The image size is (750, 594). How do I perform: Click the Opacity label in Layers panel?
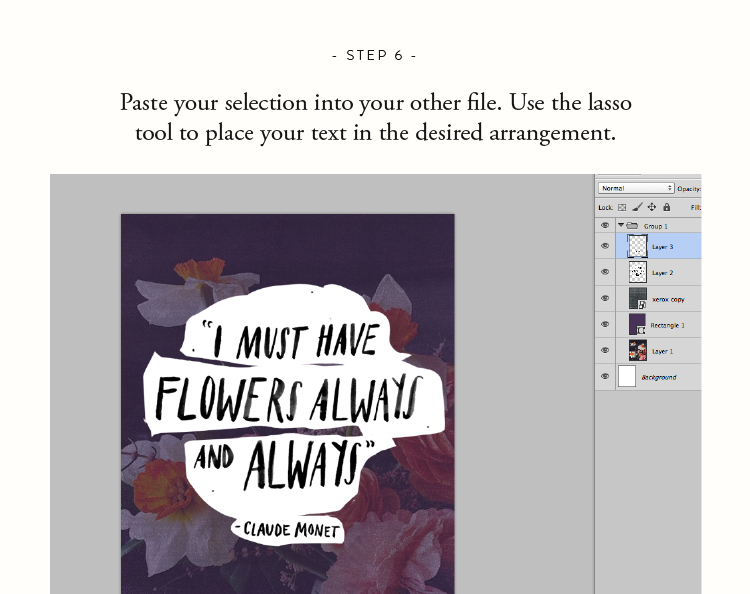tap(689, 189)
